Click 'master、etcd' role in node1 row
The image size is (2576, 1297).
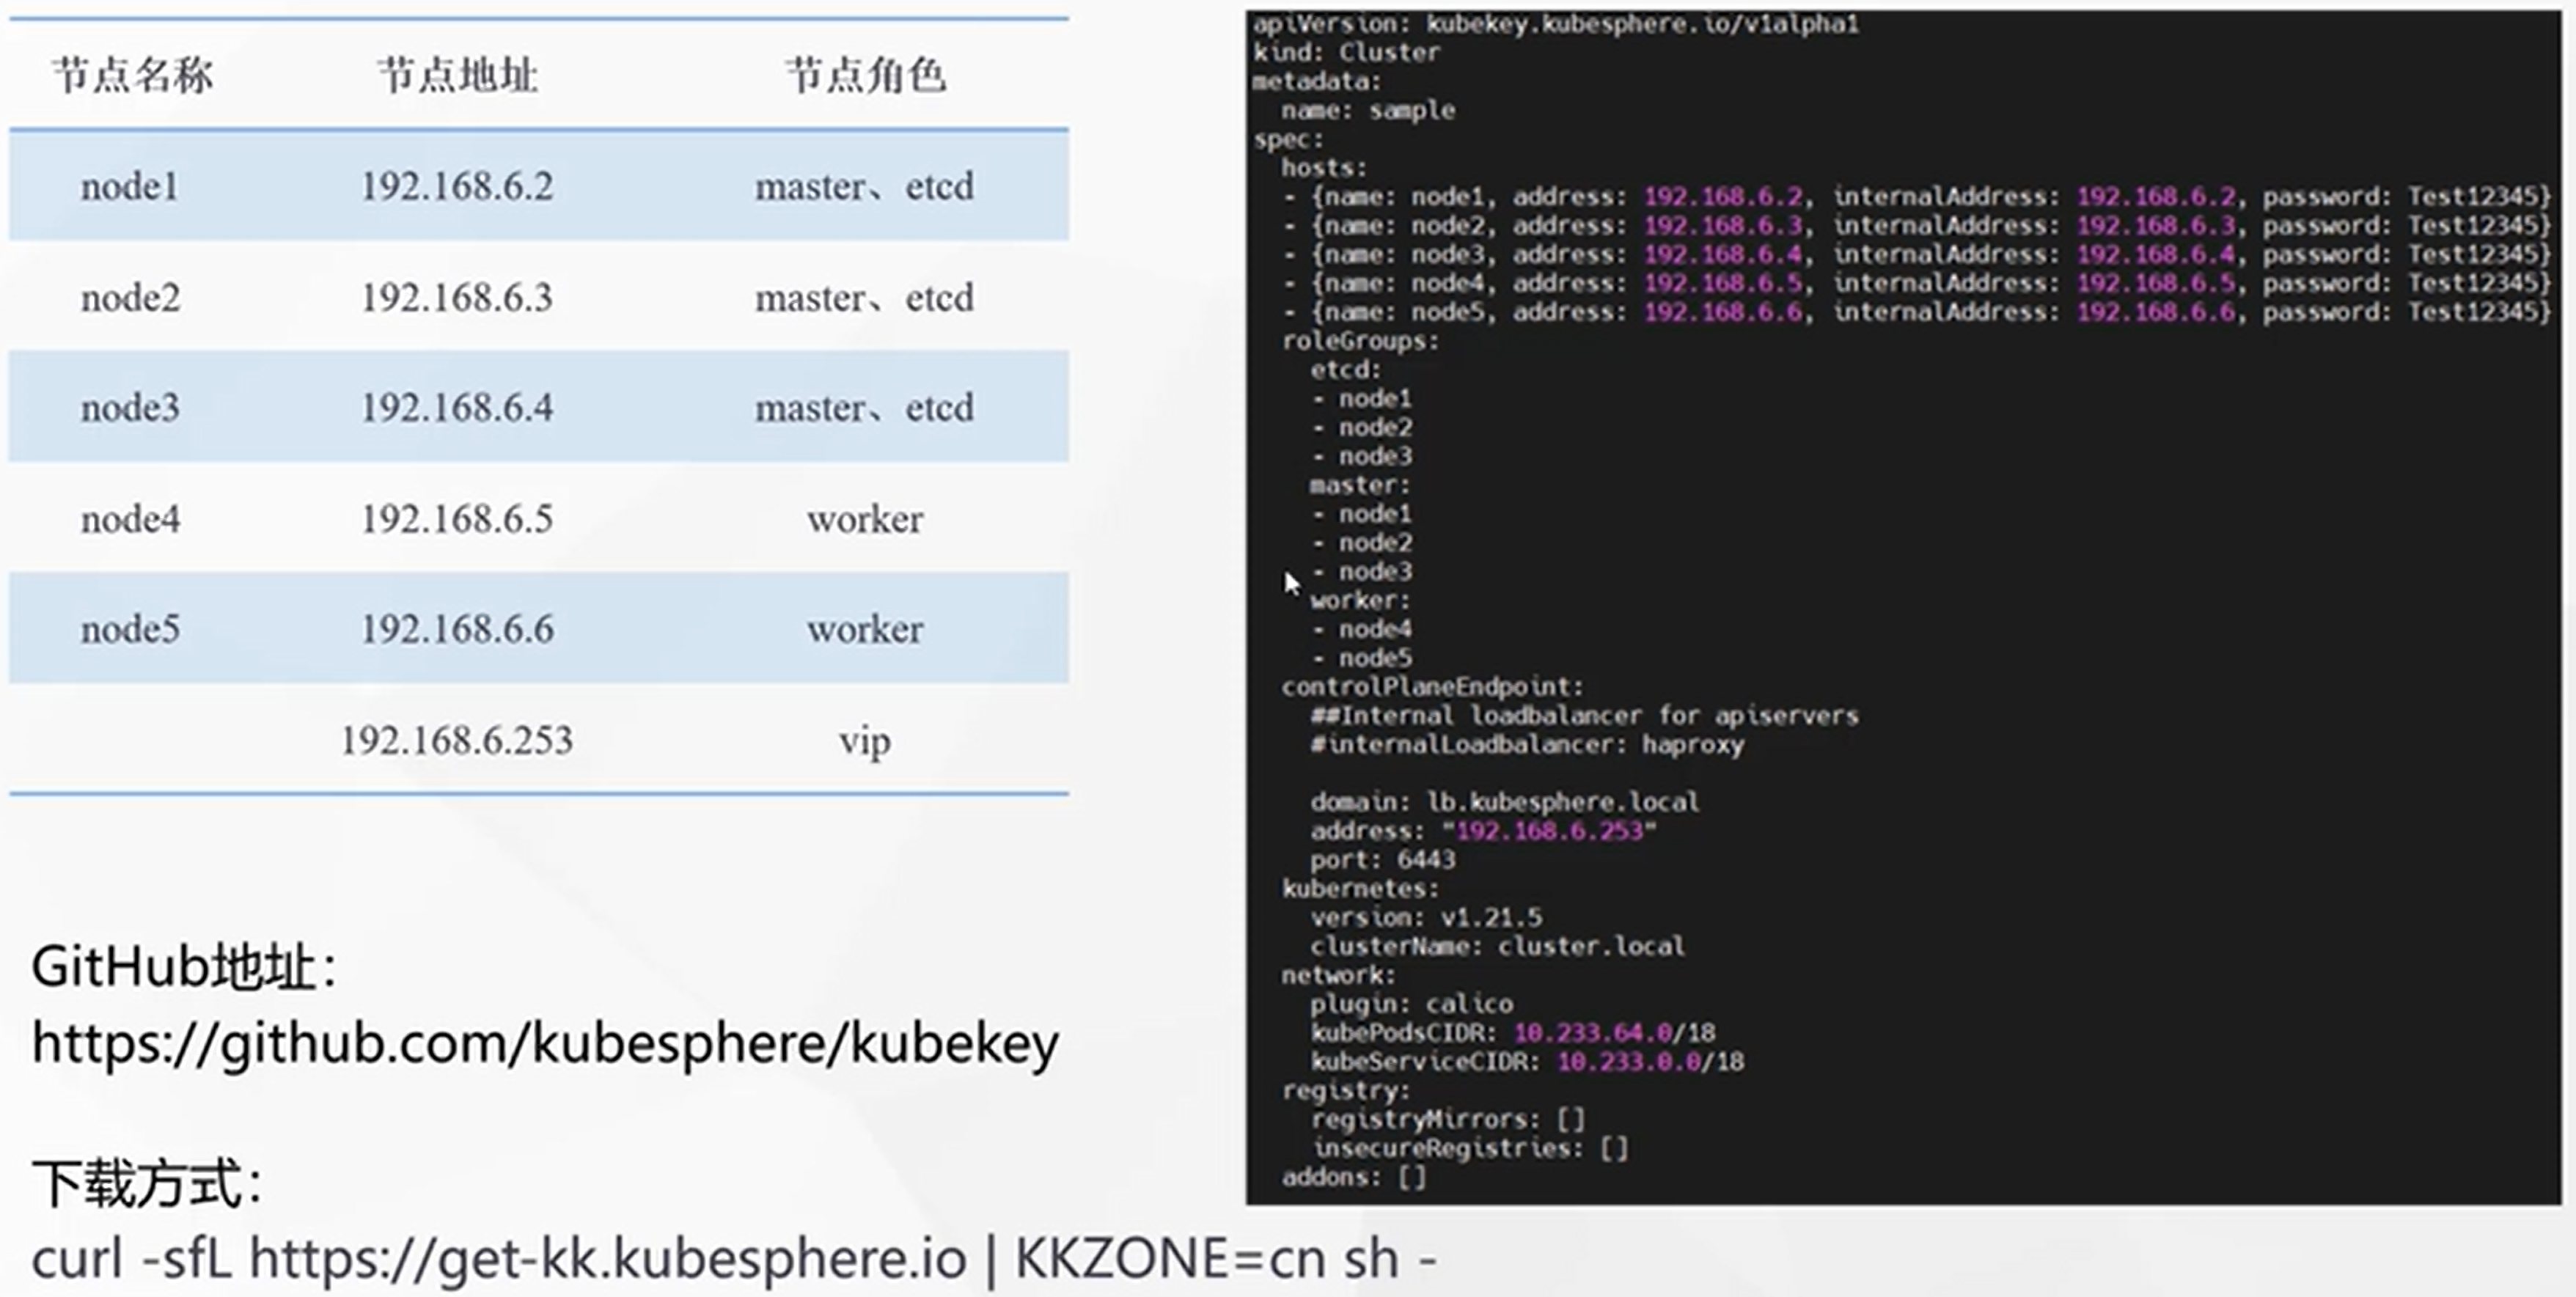pos(864,186)
